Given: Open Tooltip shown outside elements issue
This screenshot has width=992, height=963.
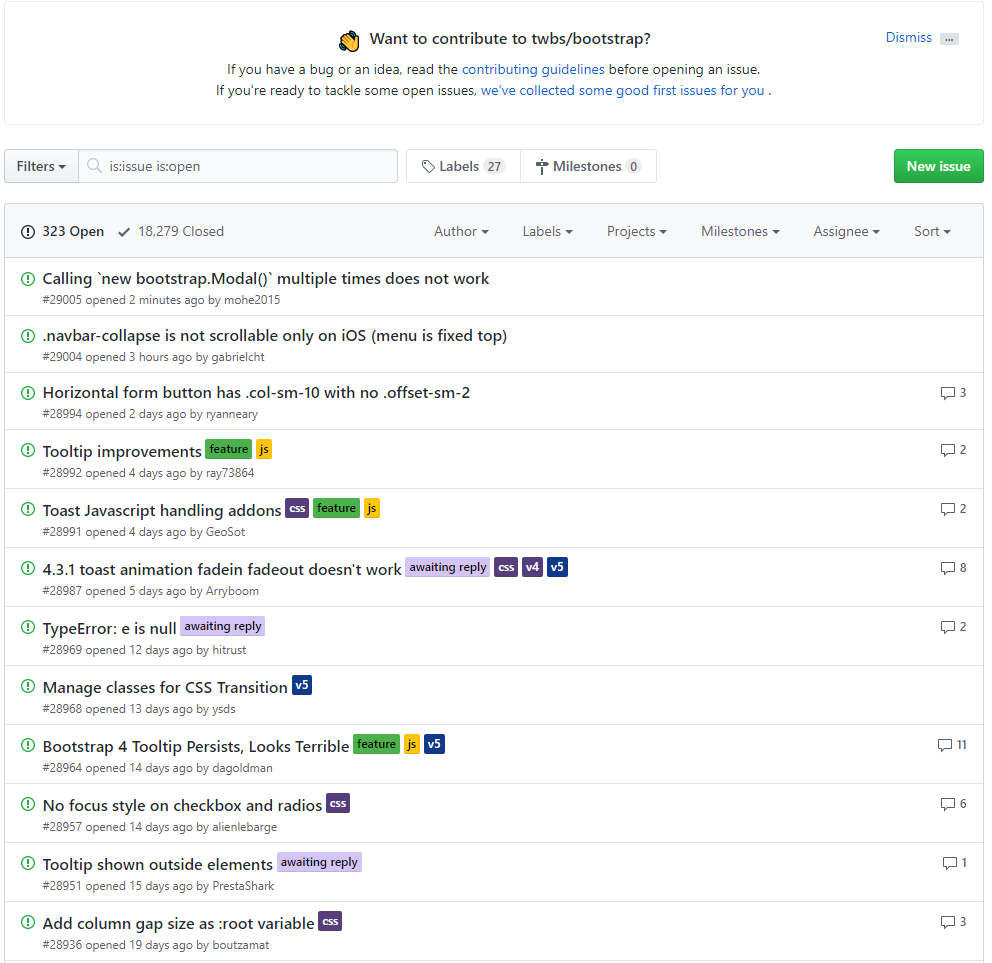Looking at the screenshot, I should coord(158,864).
